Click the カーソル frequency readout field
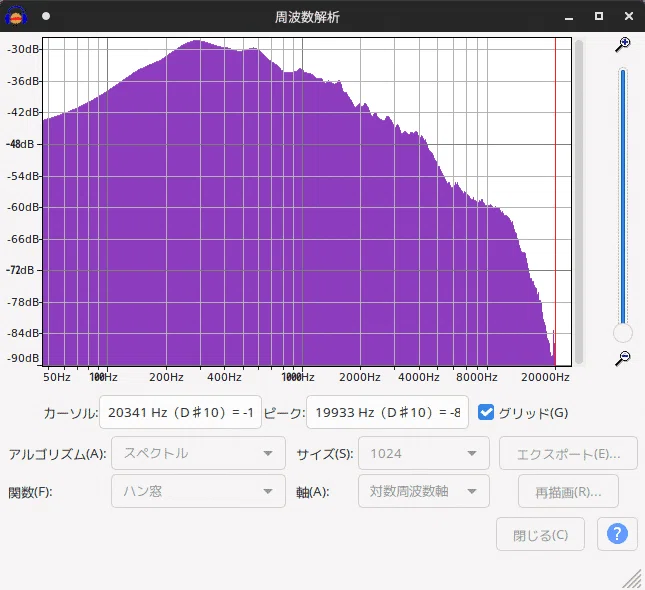This screenshot has height=590, width=645. click(180, 412)
